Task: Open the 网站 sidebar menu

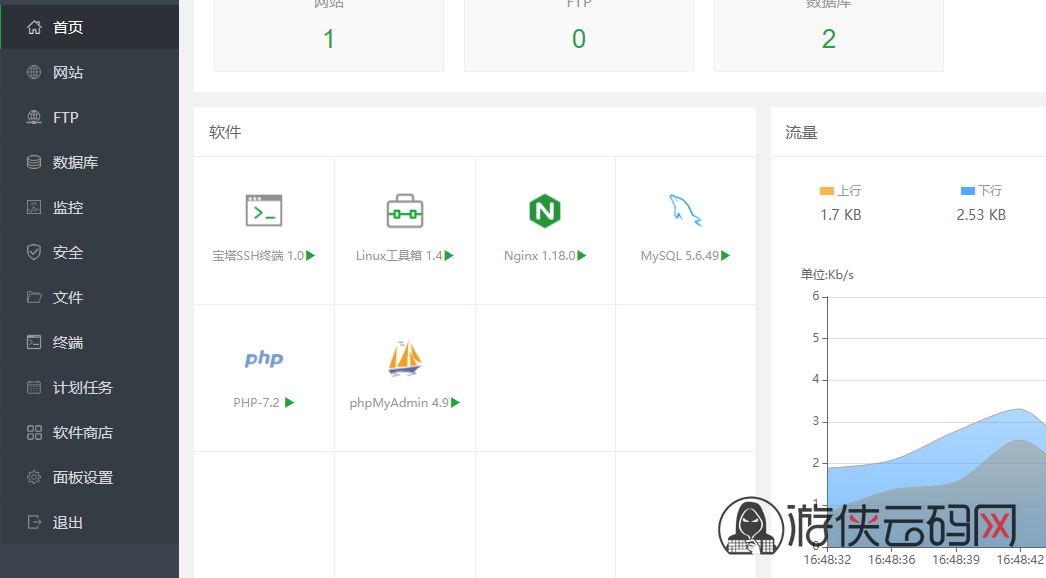Action: 89,72
